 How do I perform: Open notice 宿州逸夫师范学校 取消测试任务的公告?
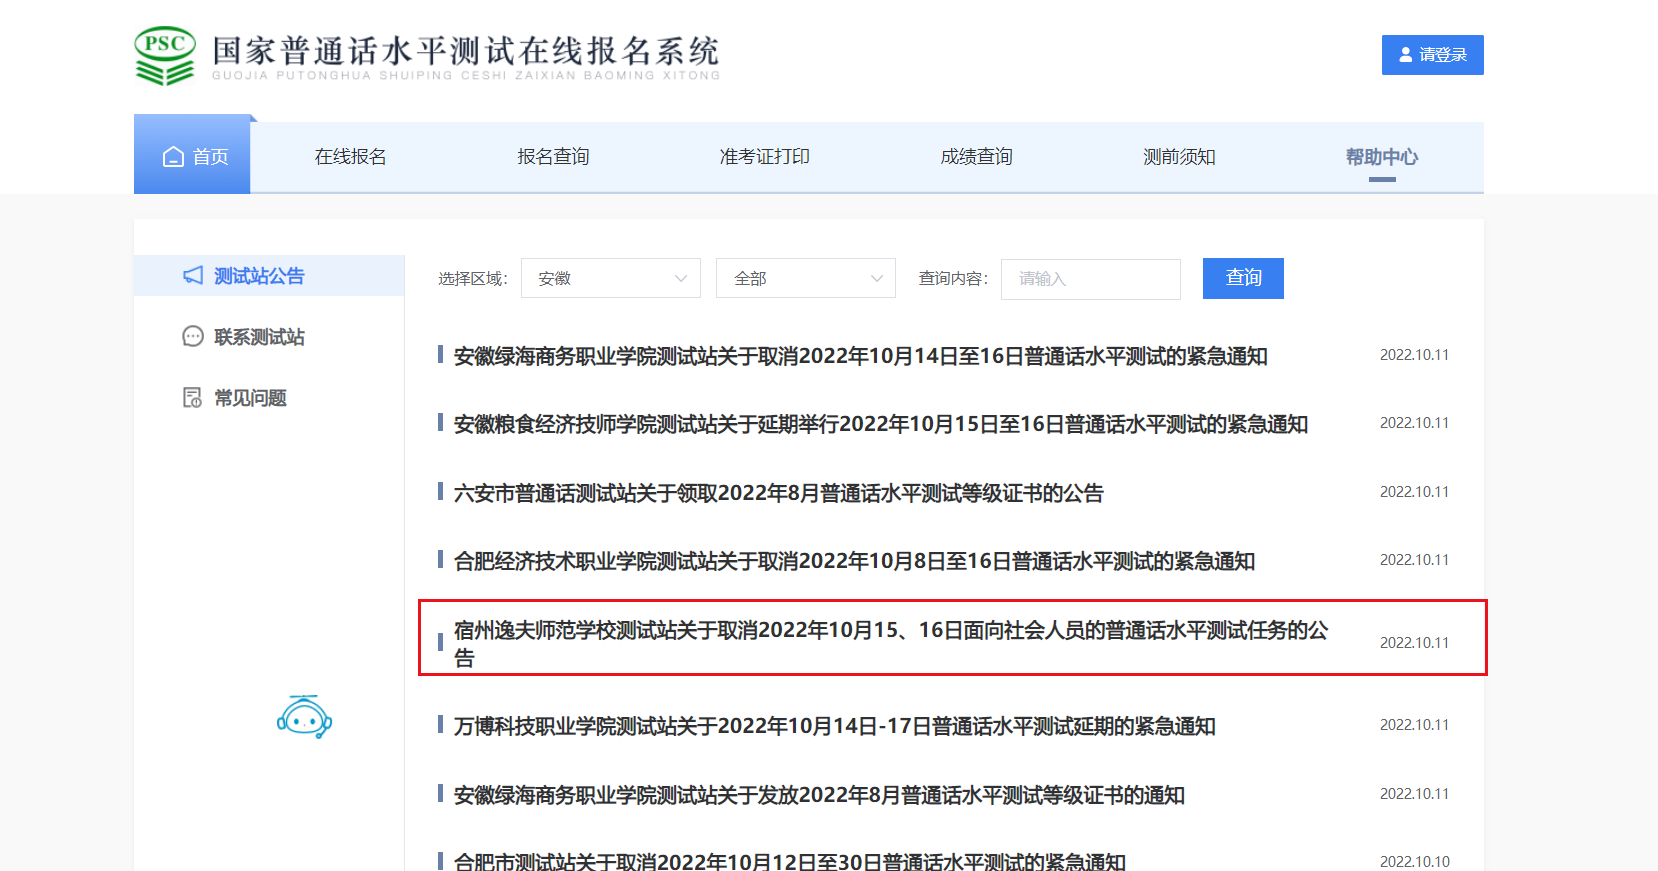click(x=891, y=644)
